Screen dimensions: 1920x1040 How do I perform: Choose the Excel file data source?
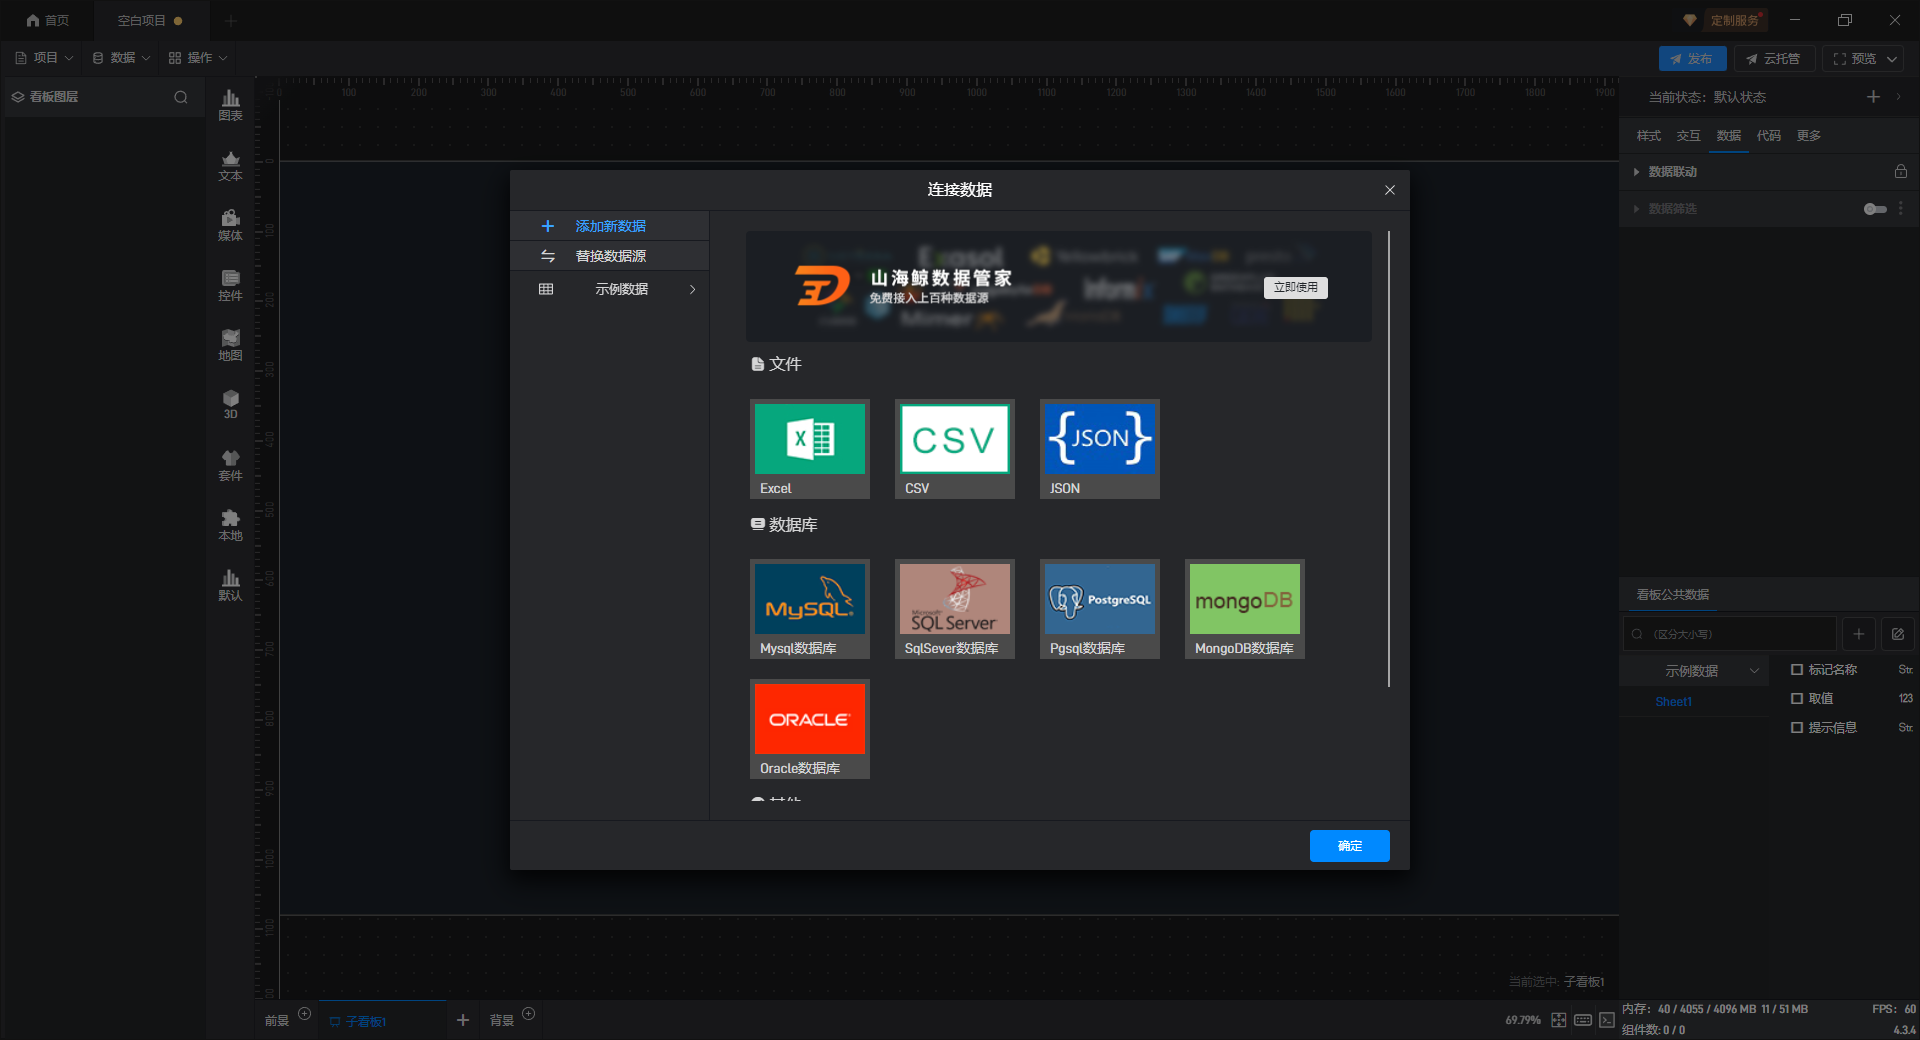tap(810, 449)
